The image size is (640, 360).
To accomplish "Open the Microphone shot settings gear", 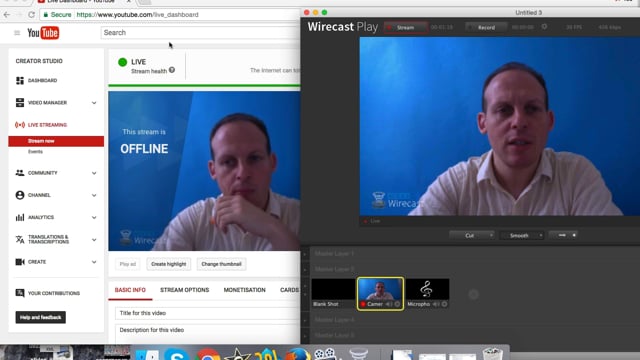I will tap(444, 304).
